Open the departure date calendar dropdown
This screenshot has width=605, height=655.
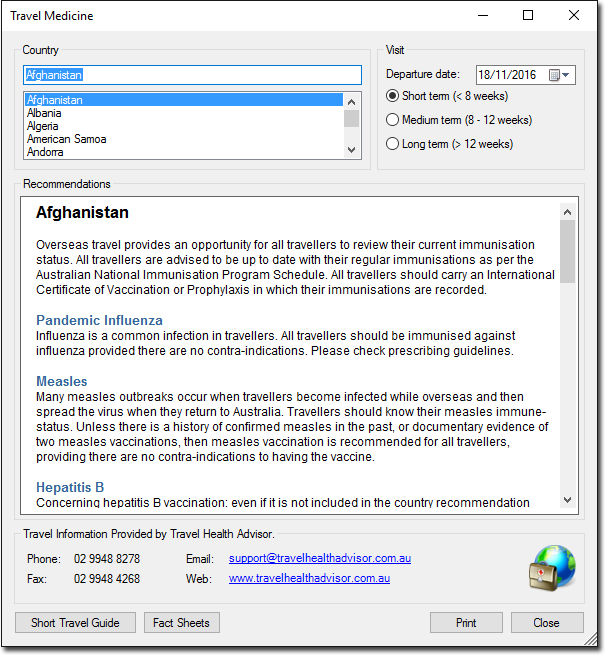pyautogui.click(x=559, y=75)
